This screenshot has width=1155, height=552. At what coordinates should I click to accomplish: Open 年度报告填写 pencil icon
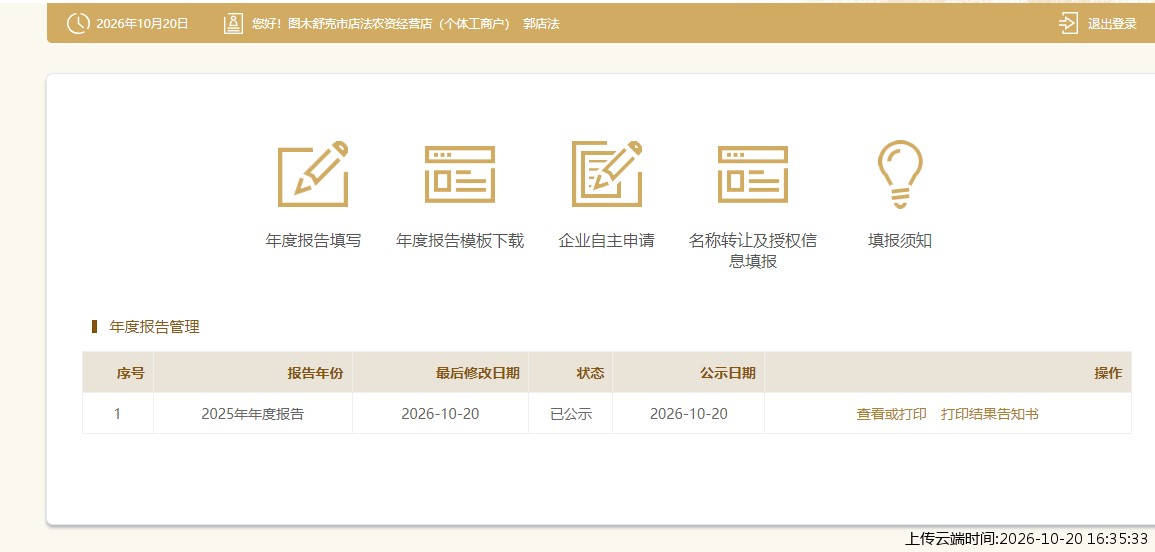[x=313, y=173]
